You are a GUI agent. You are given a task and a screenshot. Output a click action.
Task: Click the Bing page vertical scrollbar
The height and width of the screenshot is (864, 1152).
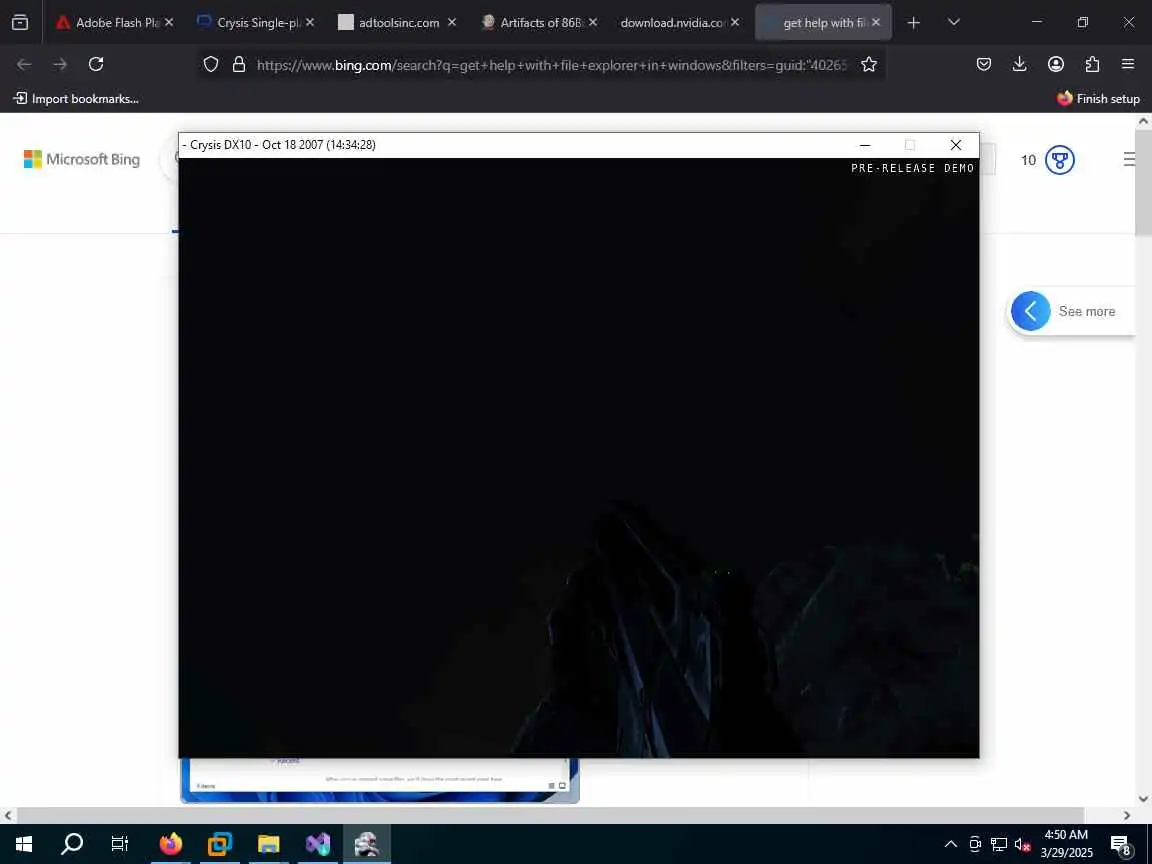click(x=1143, y=182)
